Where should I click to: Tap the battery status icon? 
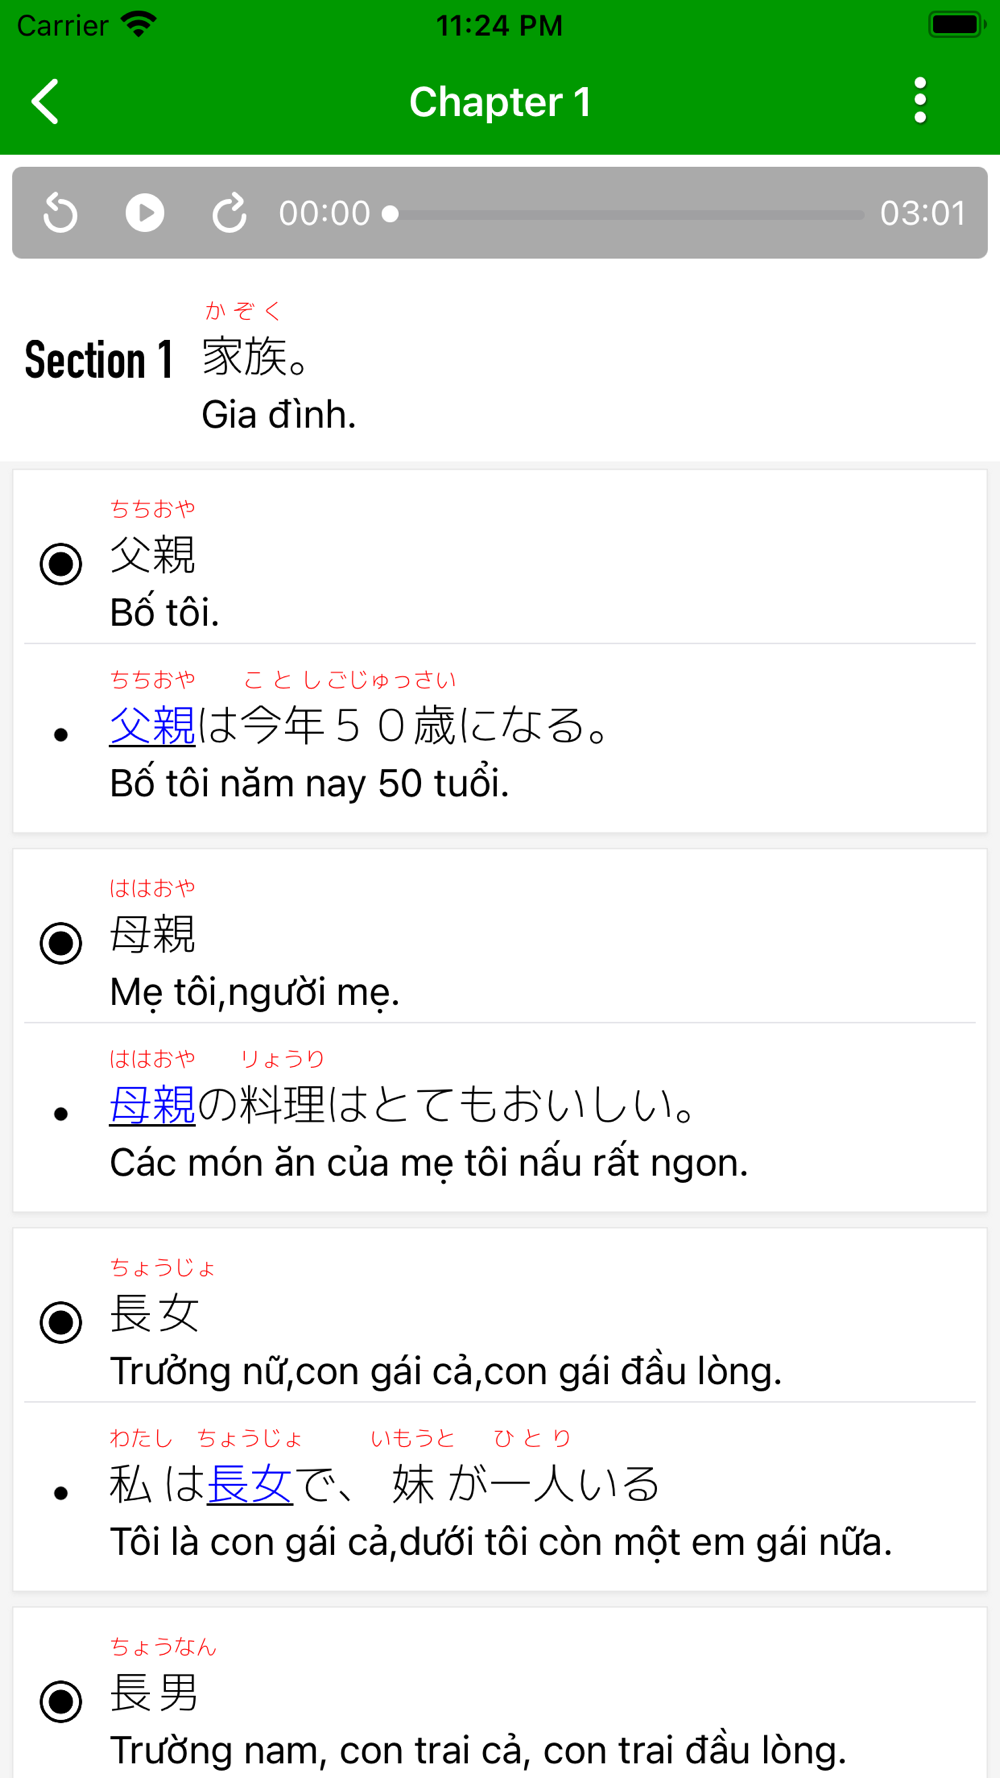pos(957,24)
